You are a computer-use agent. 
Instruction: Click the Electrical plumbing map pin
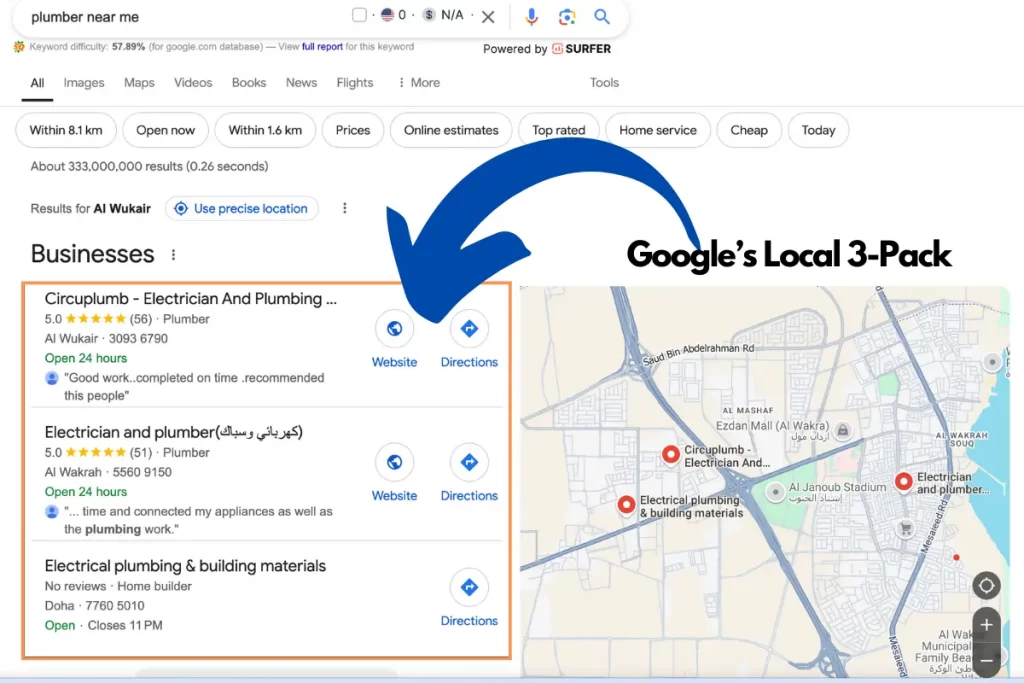[626, 504]
